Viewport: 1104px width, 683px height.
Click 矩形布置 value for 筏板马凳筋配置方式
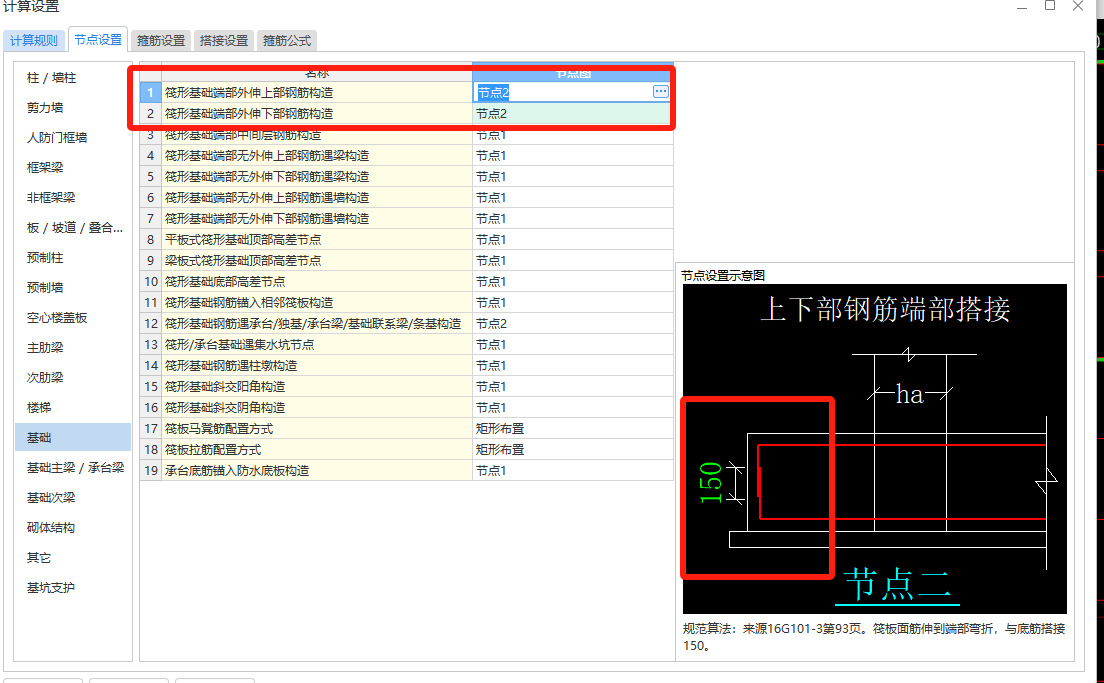pyautogui.click(x=572, y=429)
